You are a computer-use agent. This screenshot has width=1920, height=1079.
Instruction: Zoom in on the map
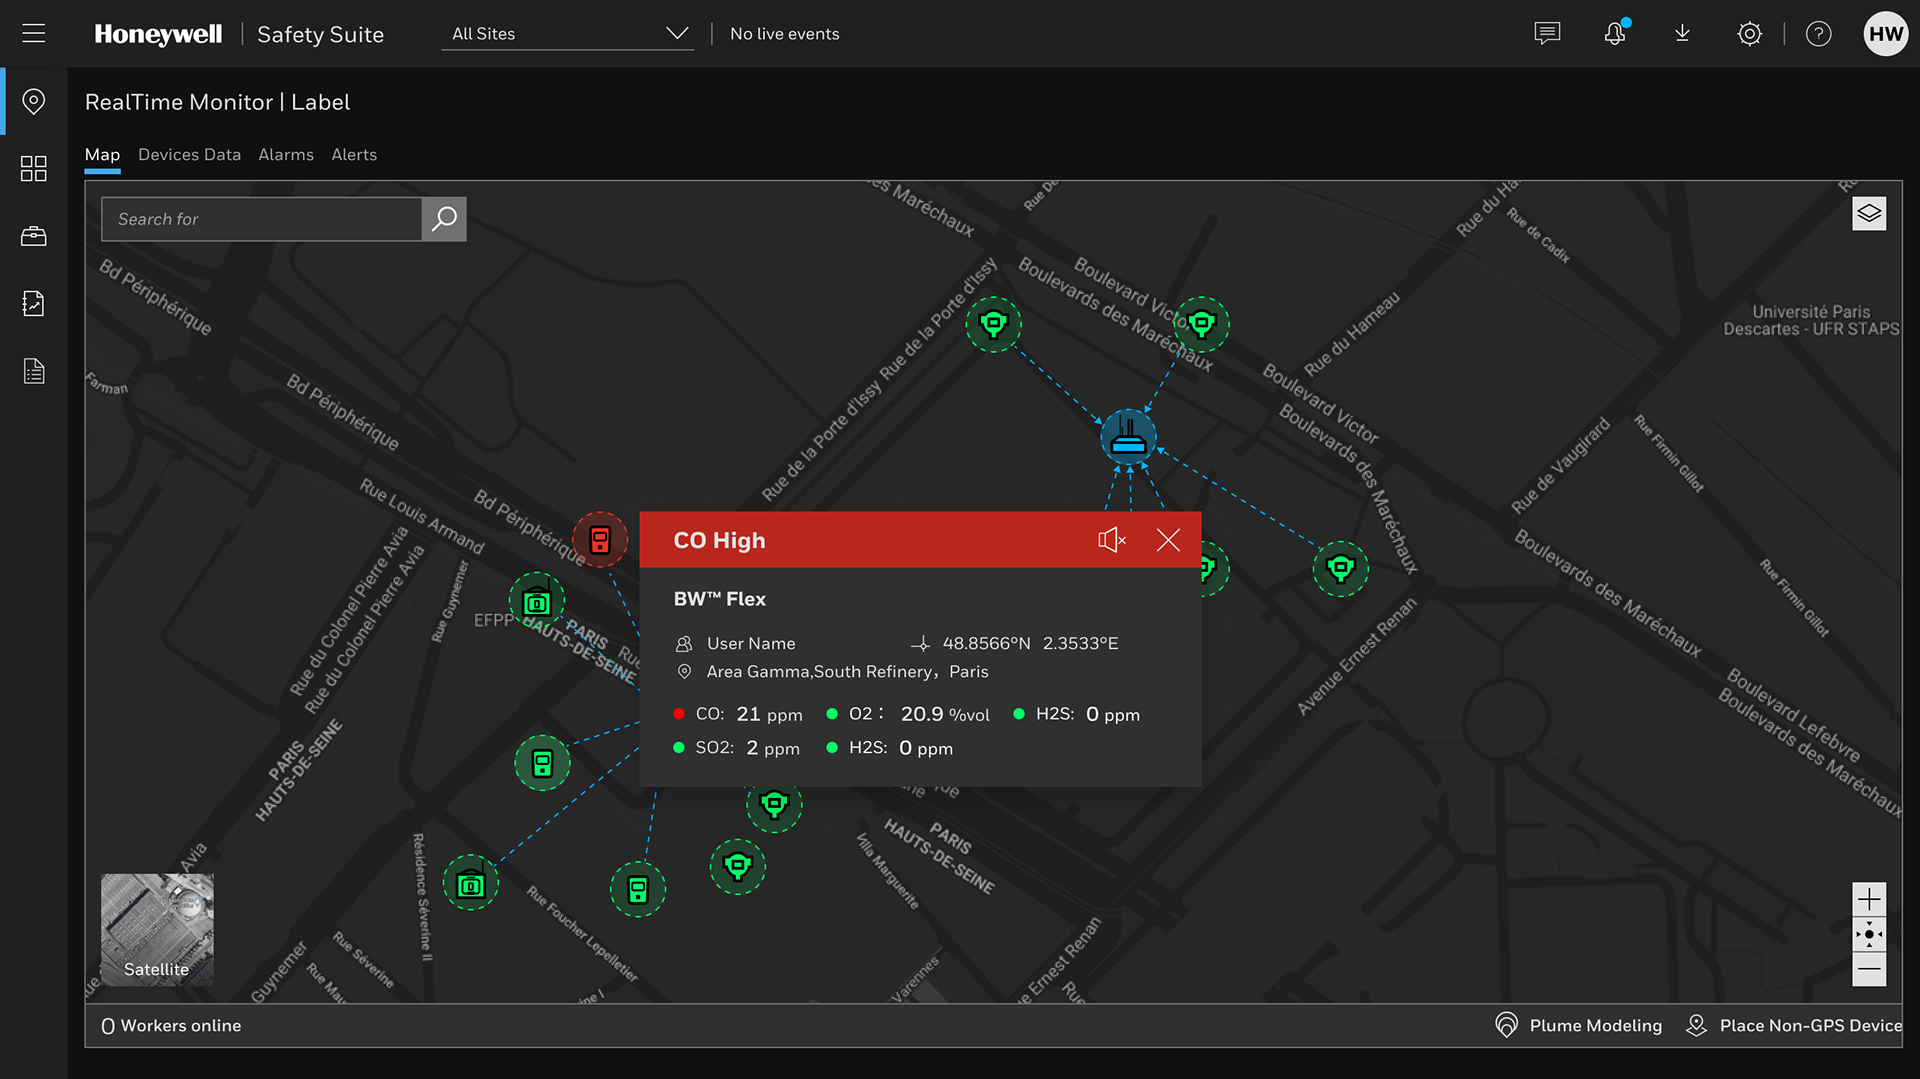1869,899
